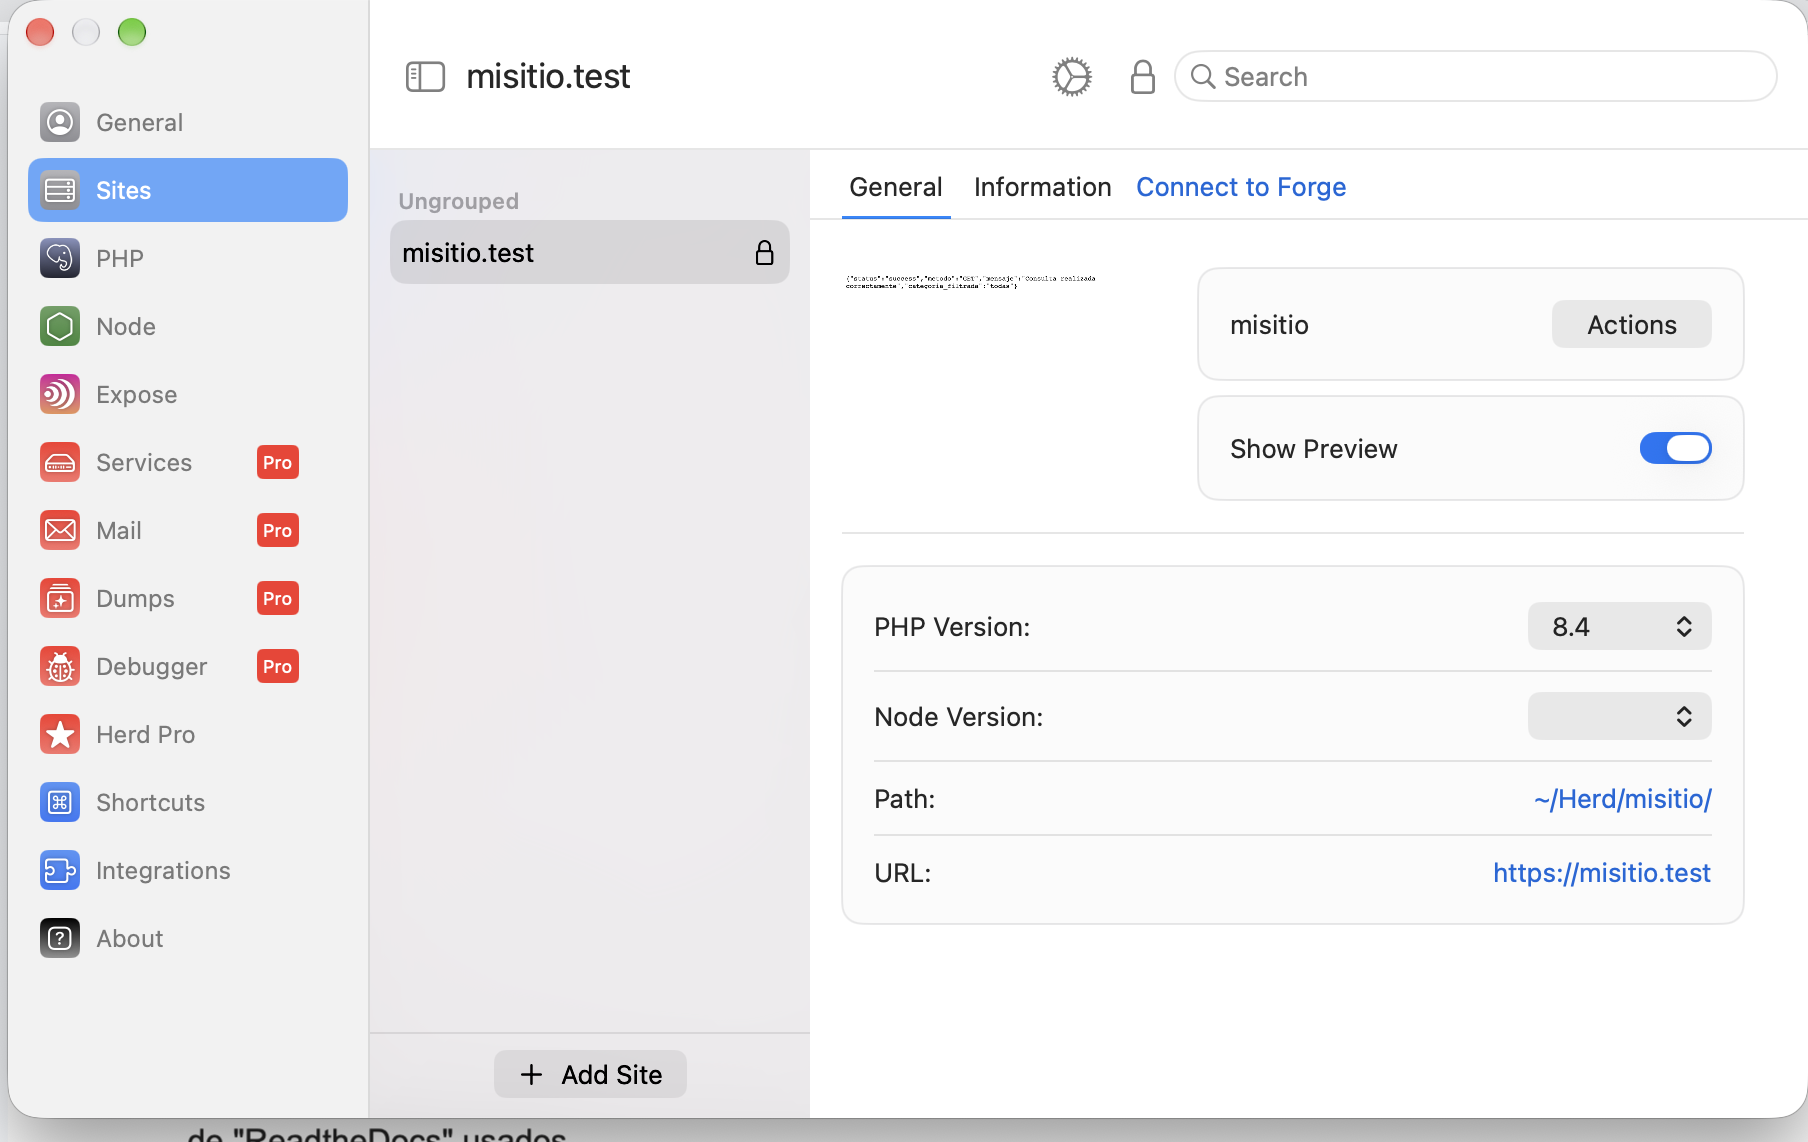Click the Pro badge next to Dumps
The height and width of the screenshot is (1142, 1808).
click(x=278, y=598)
